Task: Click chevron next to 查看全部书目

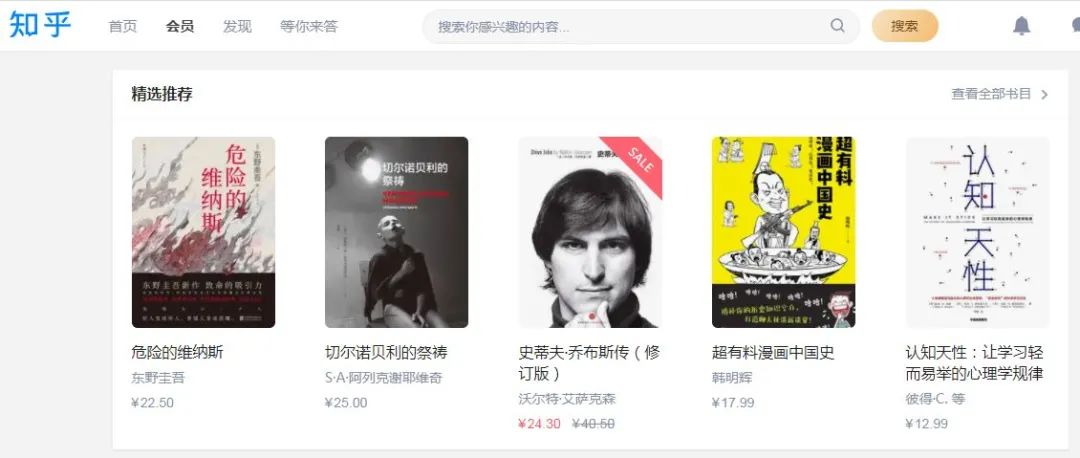Action: coord(1044,94)
